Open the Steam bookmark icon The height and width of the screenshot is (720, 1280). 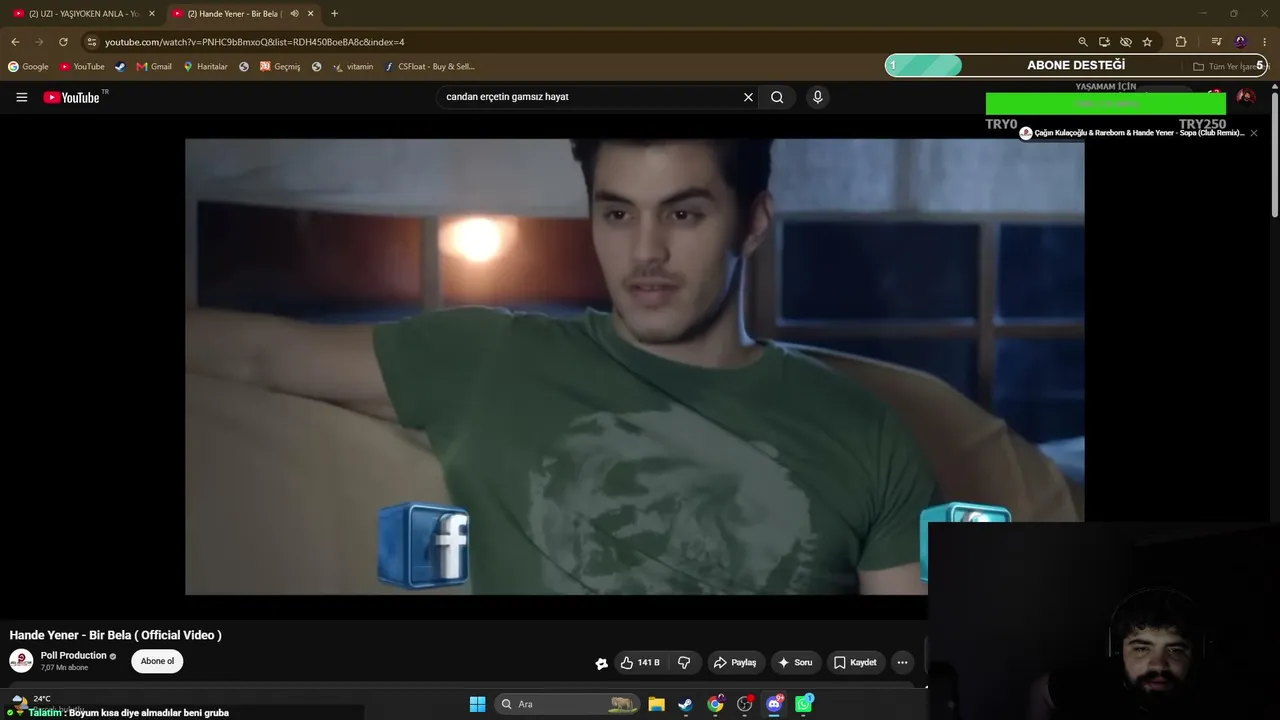pyautogui.click(x=120, y=67)
